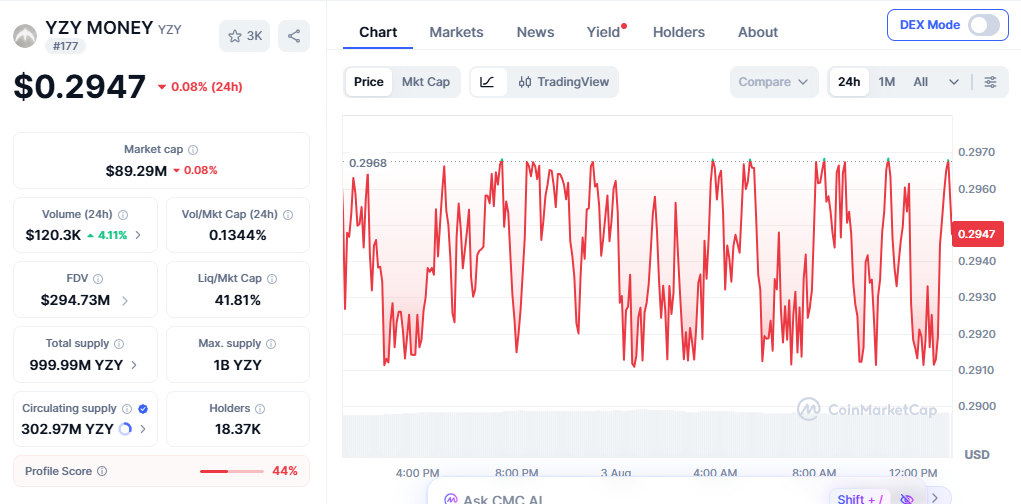The height and width of the screenshot is (504, 1021).
Task: Open Circulating supply info icon
Action: point(127,409)
